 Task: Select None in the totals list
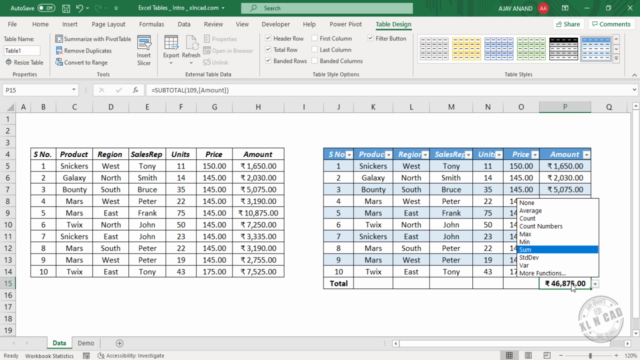pyautogui.click(x=558, y=203)
